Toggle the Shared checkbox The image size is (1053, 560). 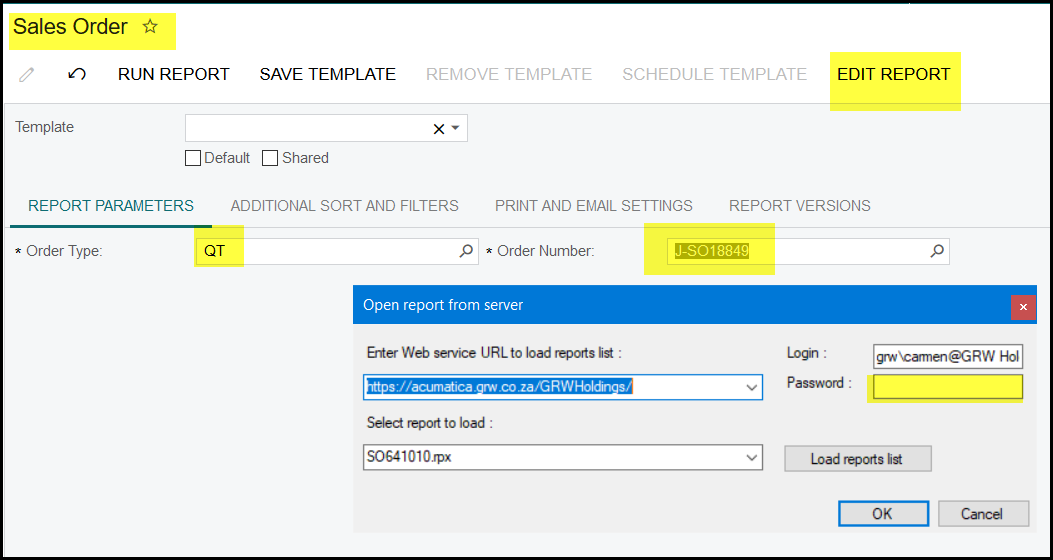pos(270,158)
